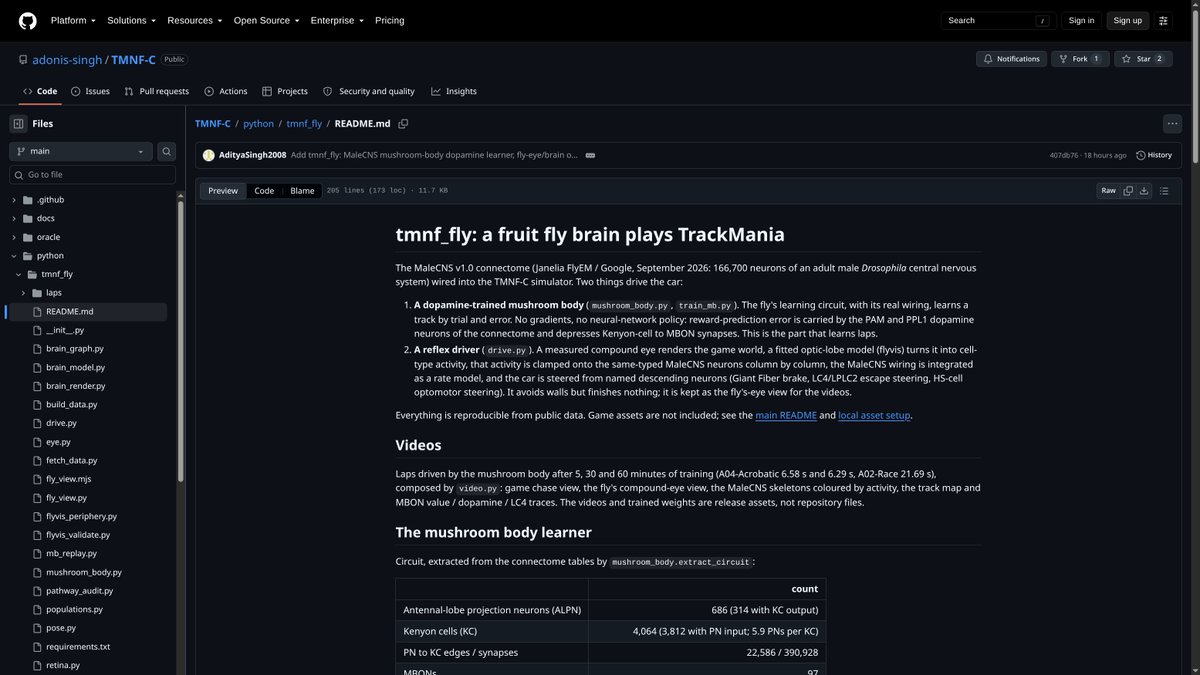Screen dimensions: 1200x675
Task: Collapse the python folder chevron
Action: coord(14,255)
